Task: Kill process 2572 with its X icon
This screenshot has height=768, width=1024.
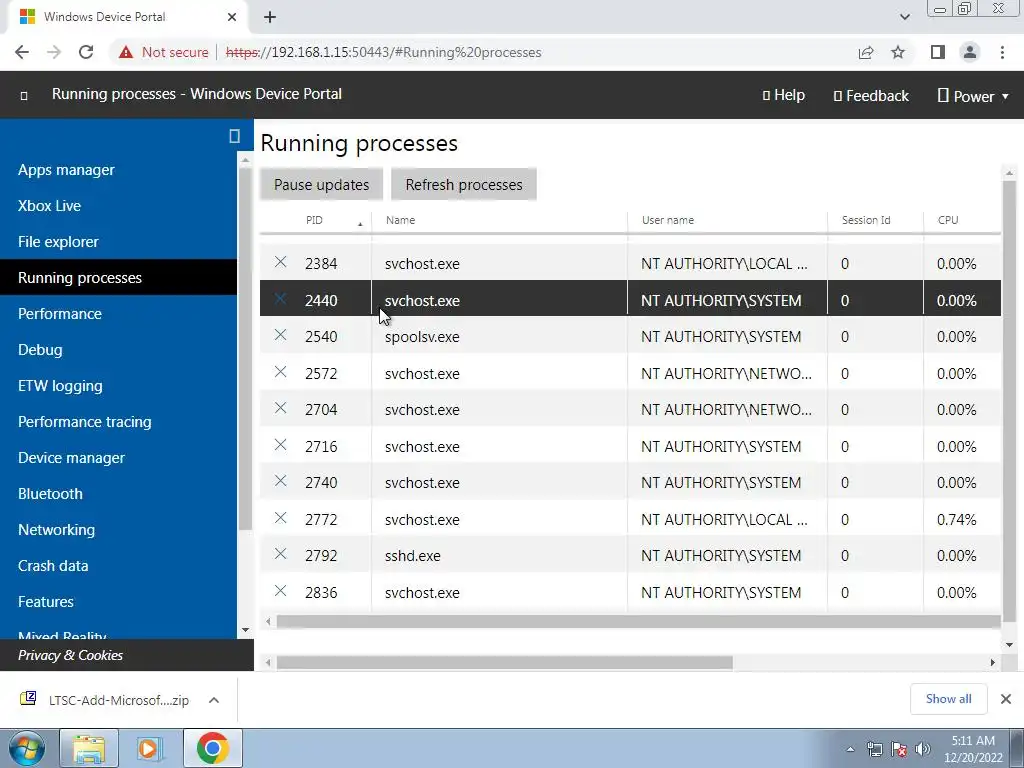Action: coord(280,372)
